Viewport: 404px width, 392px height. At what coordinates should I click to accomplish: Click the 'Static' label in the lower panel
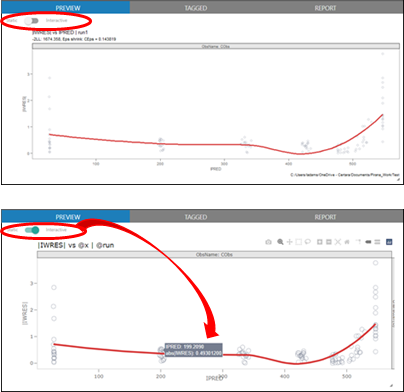pyautogui.click(x=12, y=230)
